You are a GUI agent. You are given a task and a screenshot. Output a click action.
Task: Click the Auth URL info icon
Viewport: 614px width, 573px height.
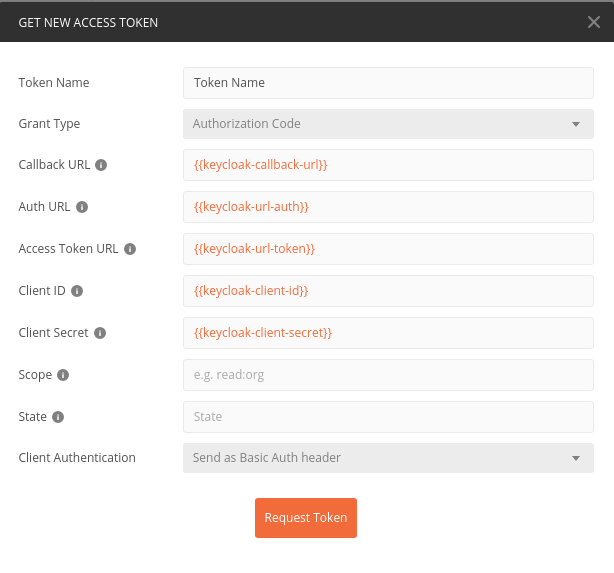click(82, 207)
